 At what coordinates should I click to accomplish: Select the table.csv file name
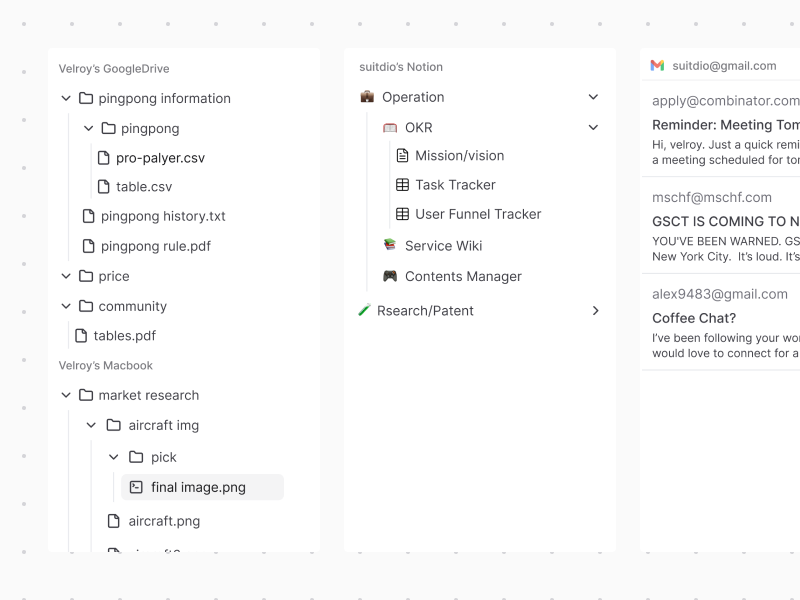(144, 187)
